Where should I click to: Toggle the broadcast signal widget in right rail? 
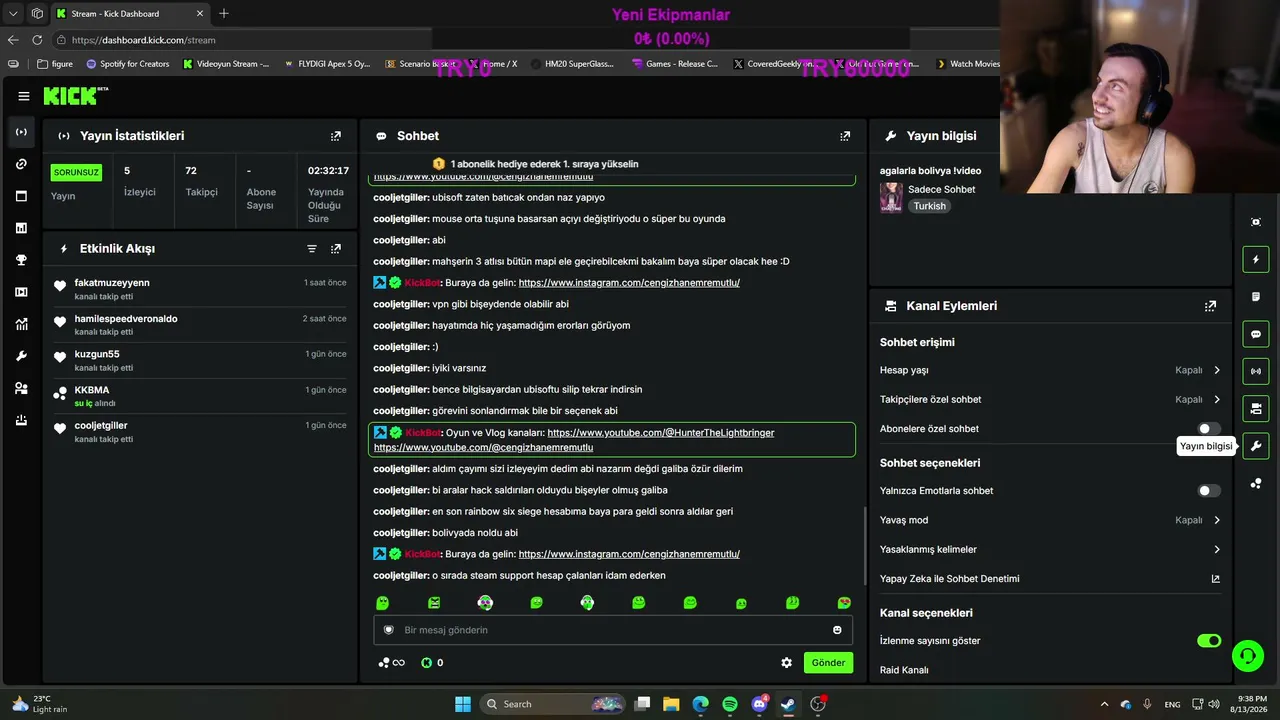click(x=1256, y=371)
